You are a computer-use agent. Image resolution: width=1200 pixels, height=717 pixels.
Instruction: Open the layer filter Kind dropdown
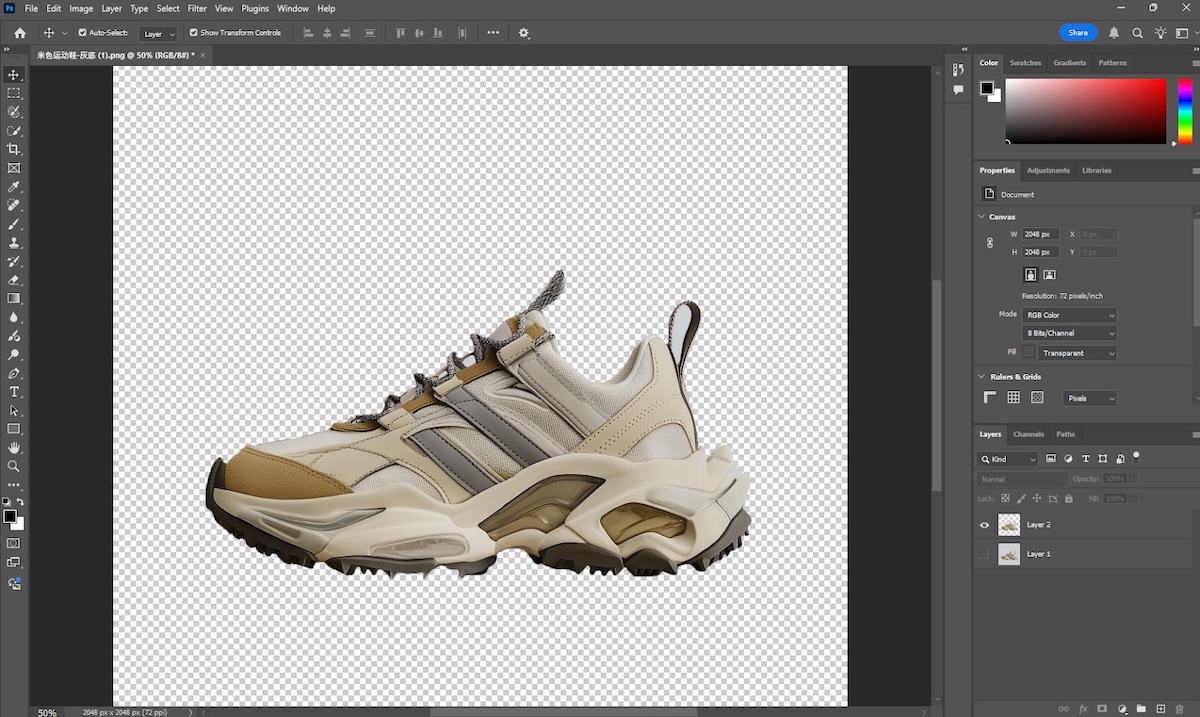pyautogui.click(x=1009, y=459)
